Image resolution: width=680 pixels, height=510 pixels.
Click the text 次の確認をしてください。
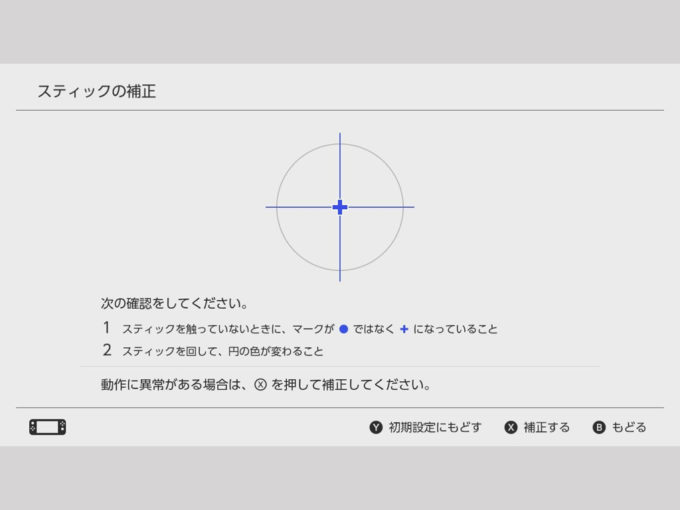(174, 303)
